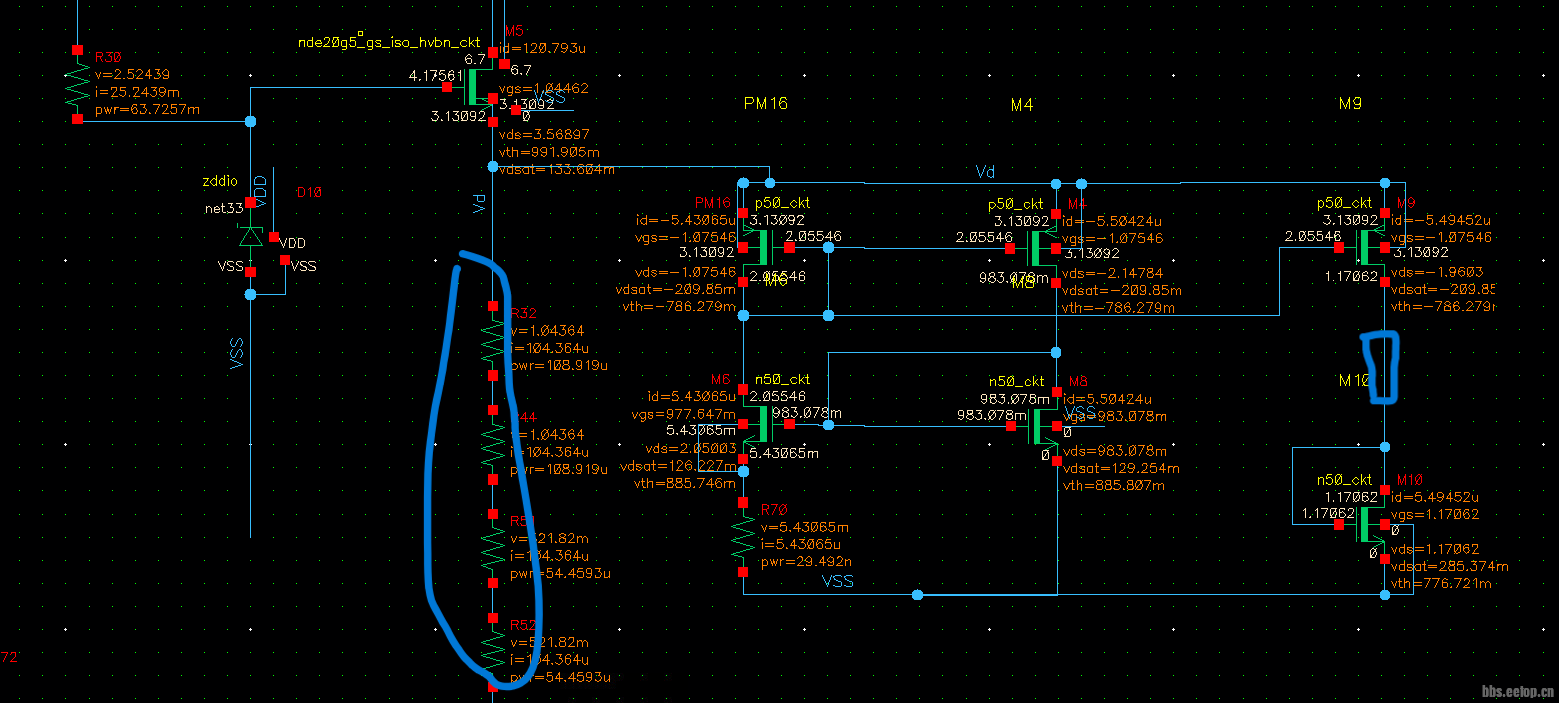Screen dimensions: 1559x703
Task: Click the vth=776.721m annotation
Action: click(x=1443, y=583)
